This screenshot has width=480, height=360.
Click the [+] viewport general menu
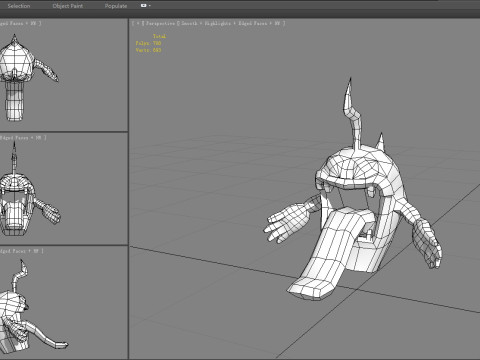coord(138,23)
